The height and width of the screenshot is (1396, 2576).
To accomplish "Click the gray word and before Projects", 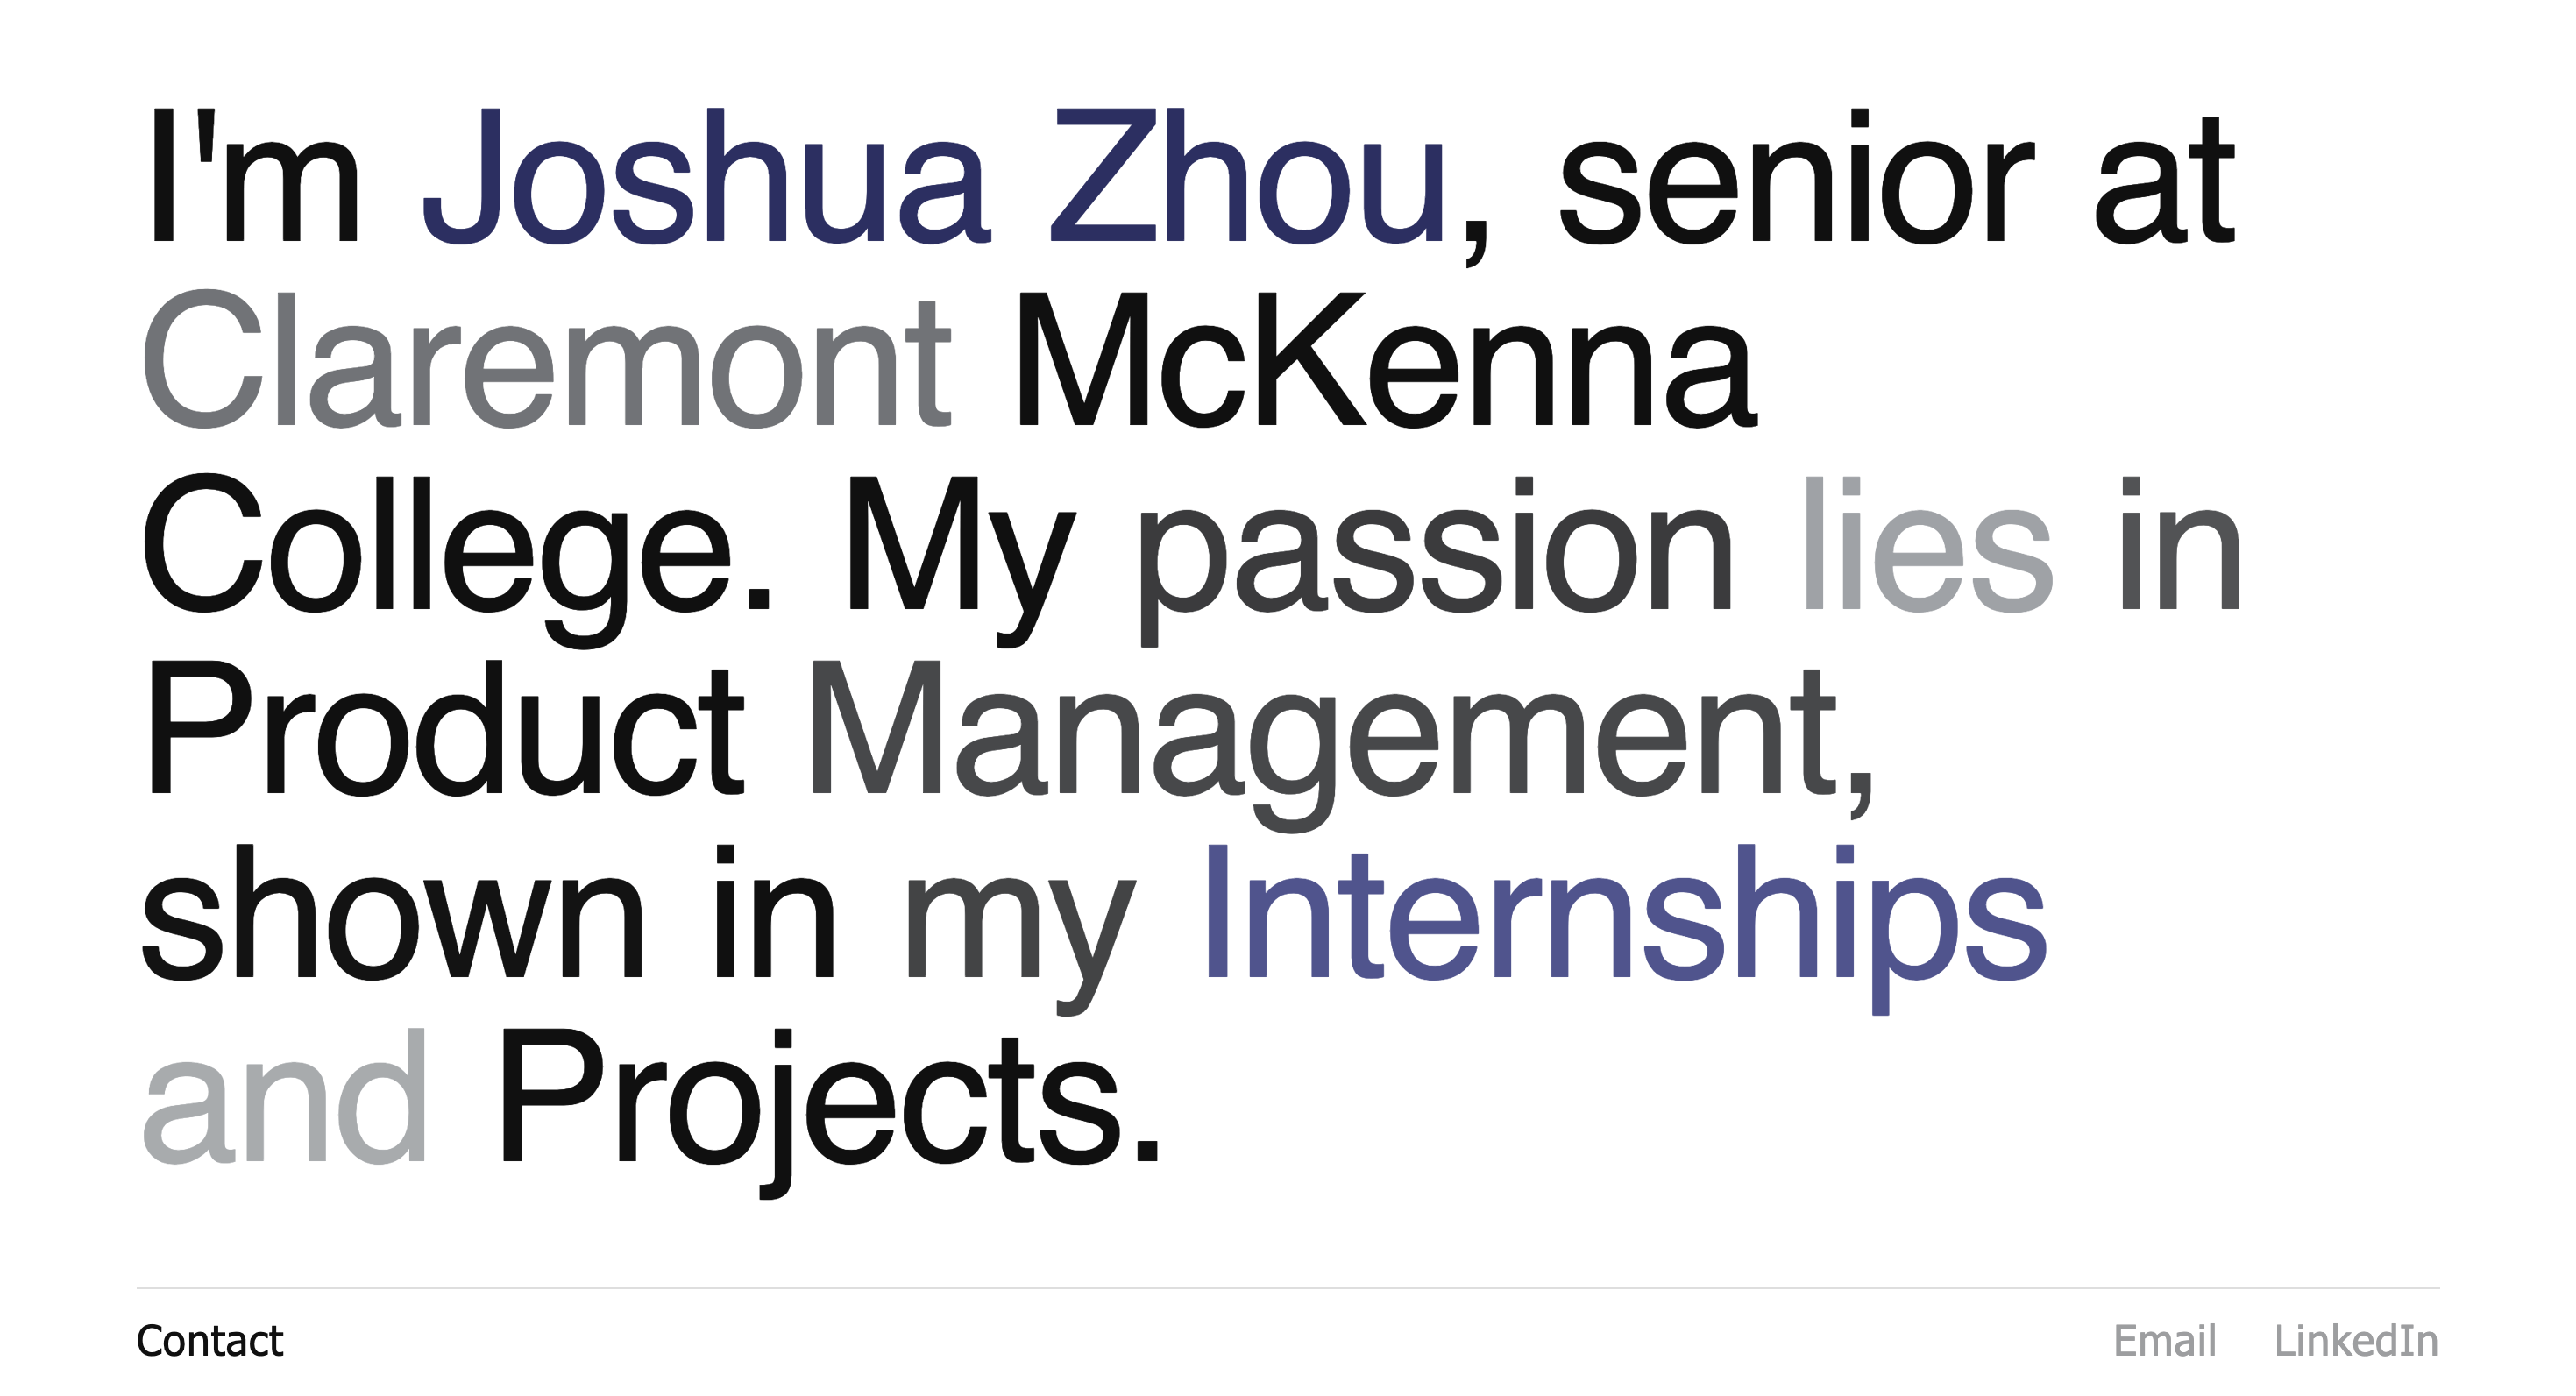I will (x=286, y=1100).
